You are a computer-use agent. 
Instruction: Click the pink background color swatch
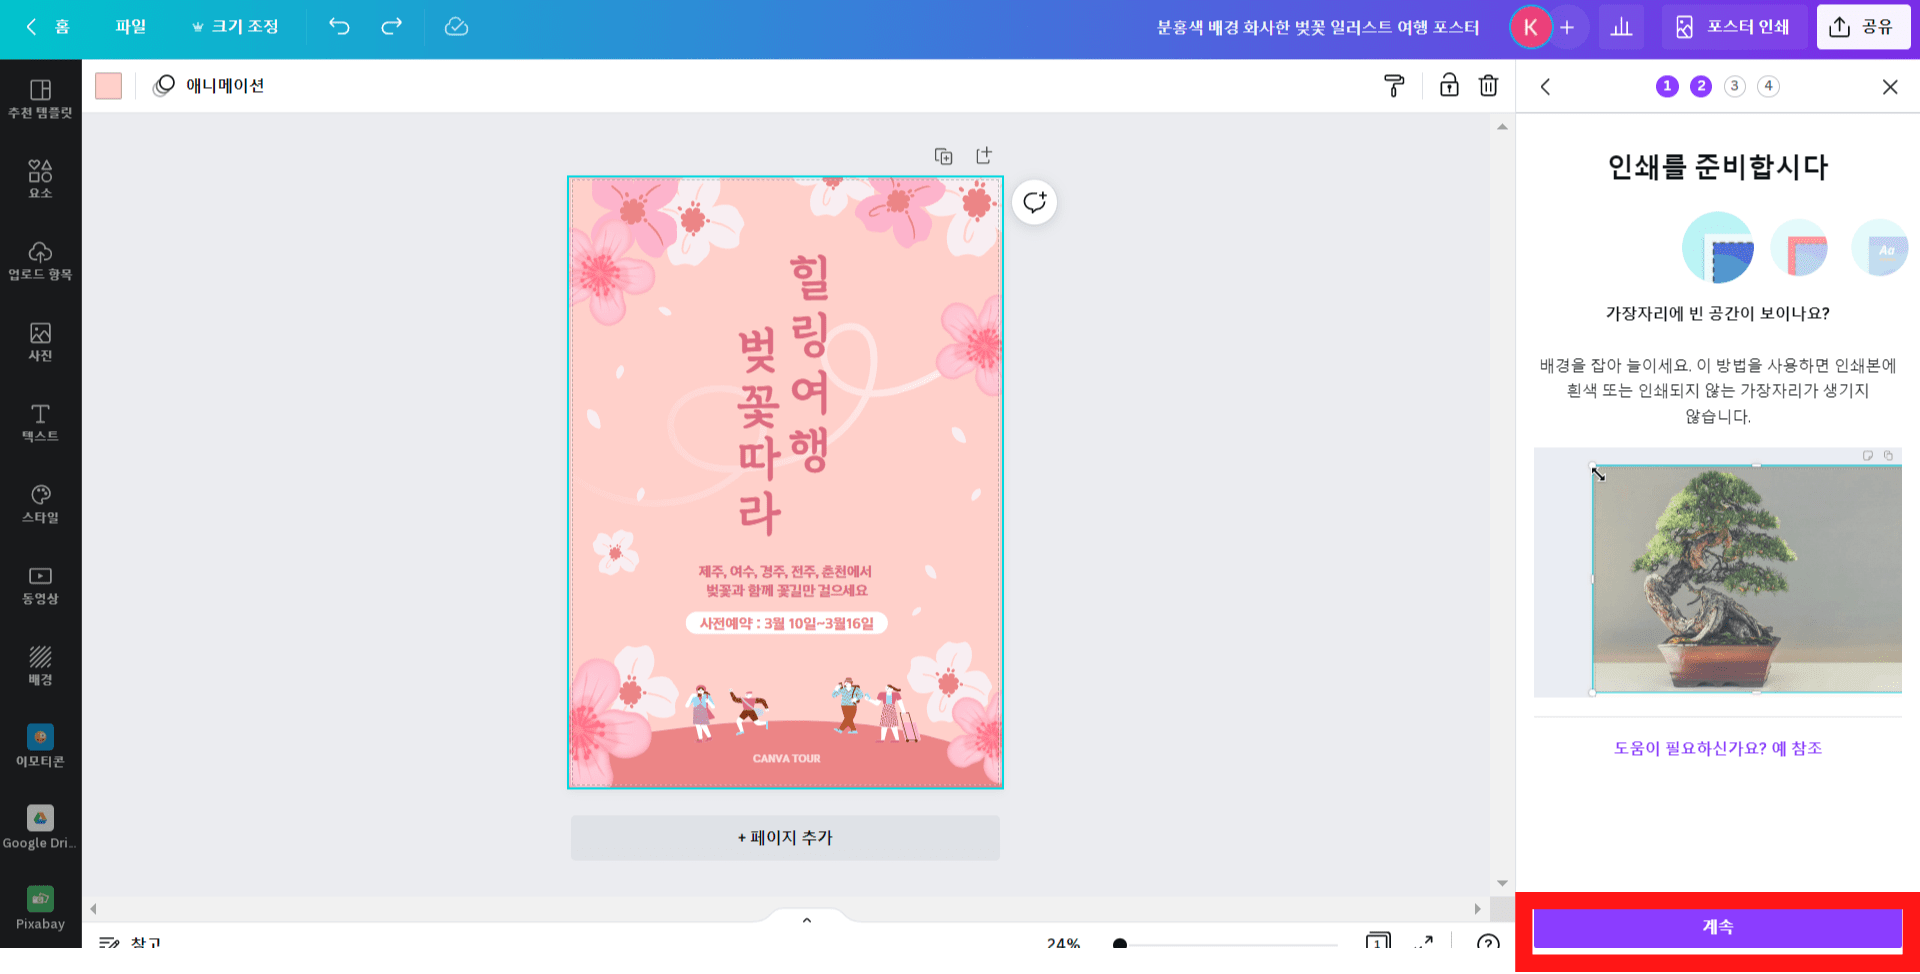(108, 86)
